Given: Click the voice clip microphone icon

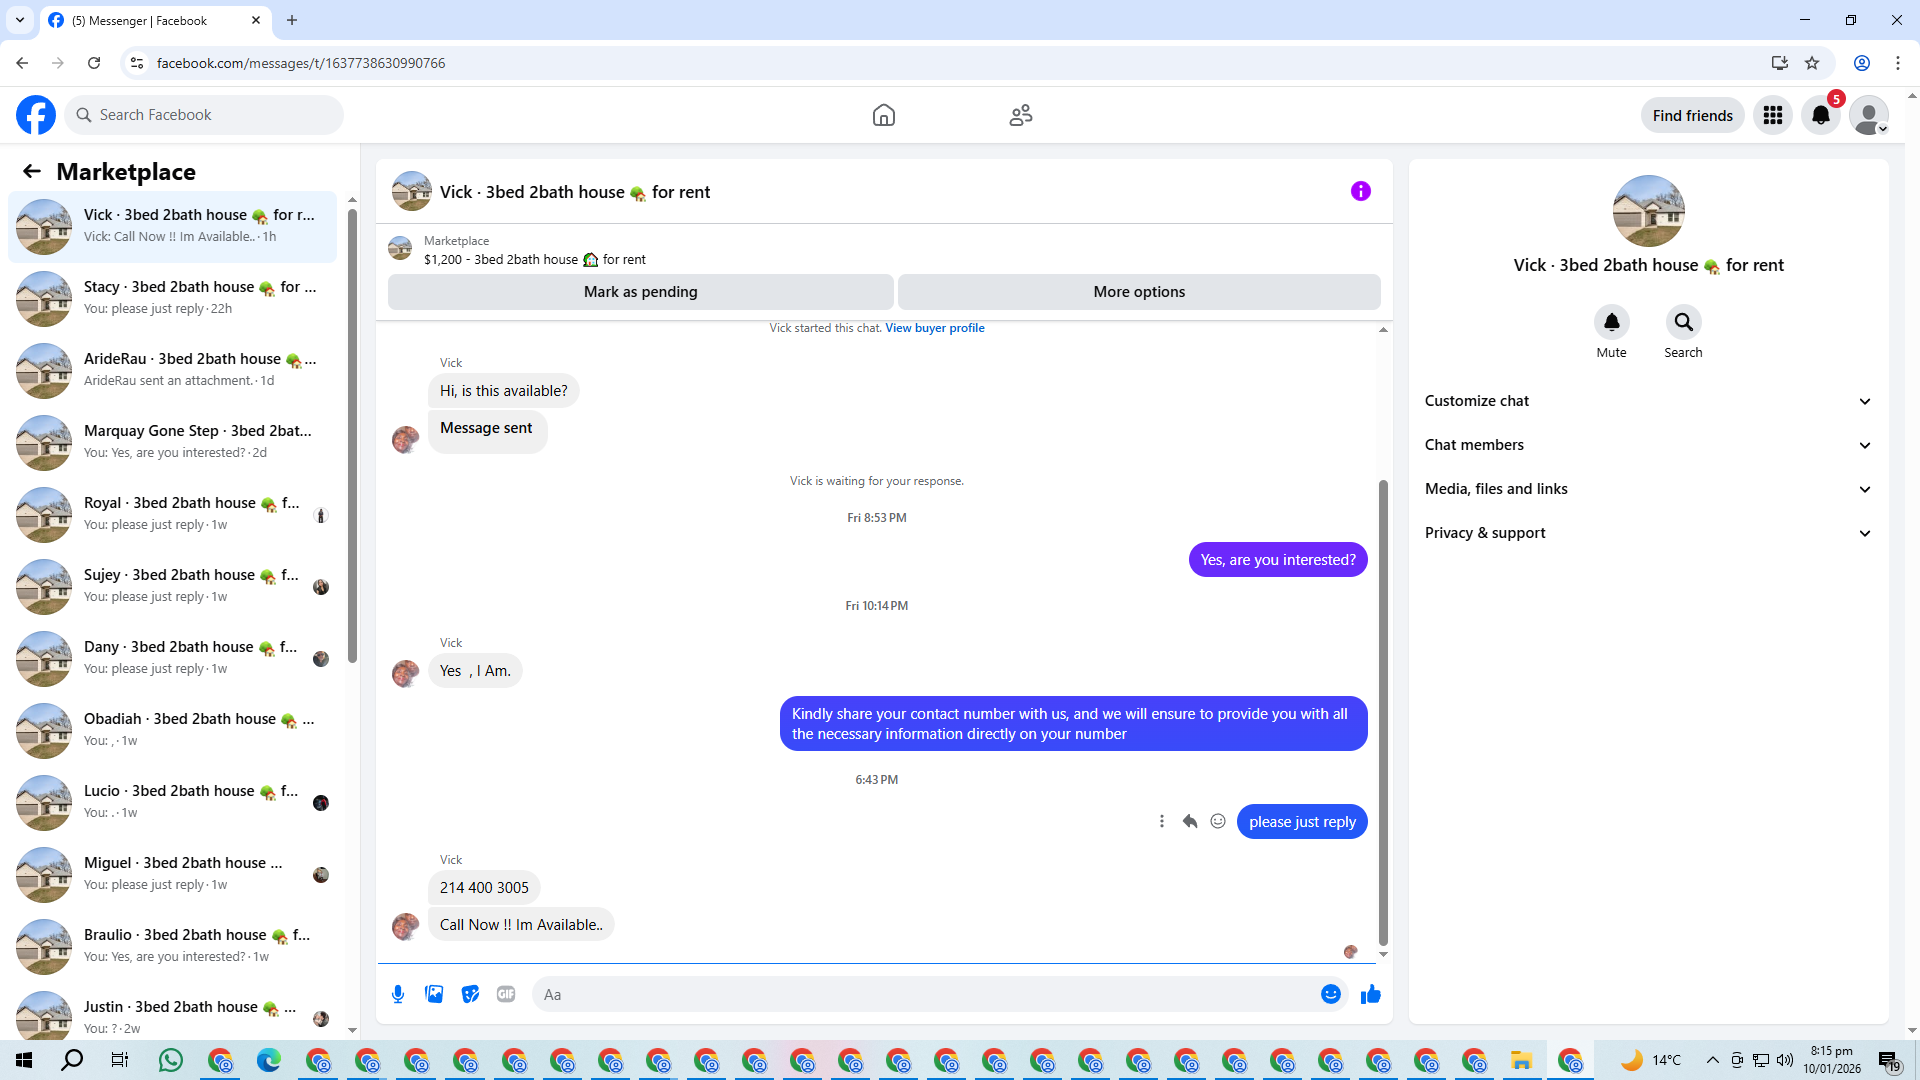Looking at the screenshot, I should [398, 994].
